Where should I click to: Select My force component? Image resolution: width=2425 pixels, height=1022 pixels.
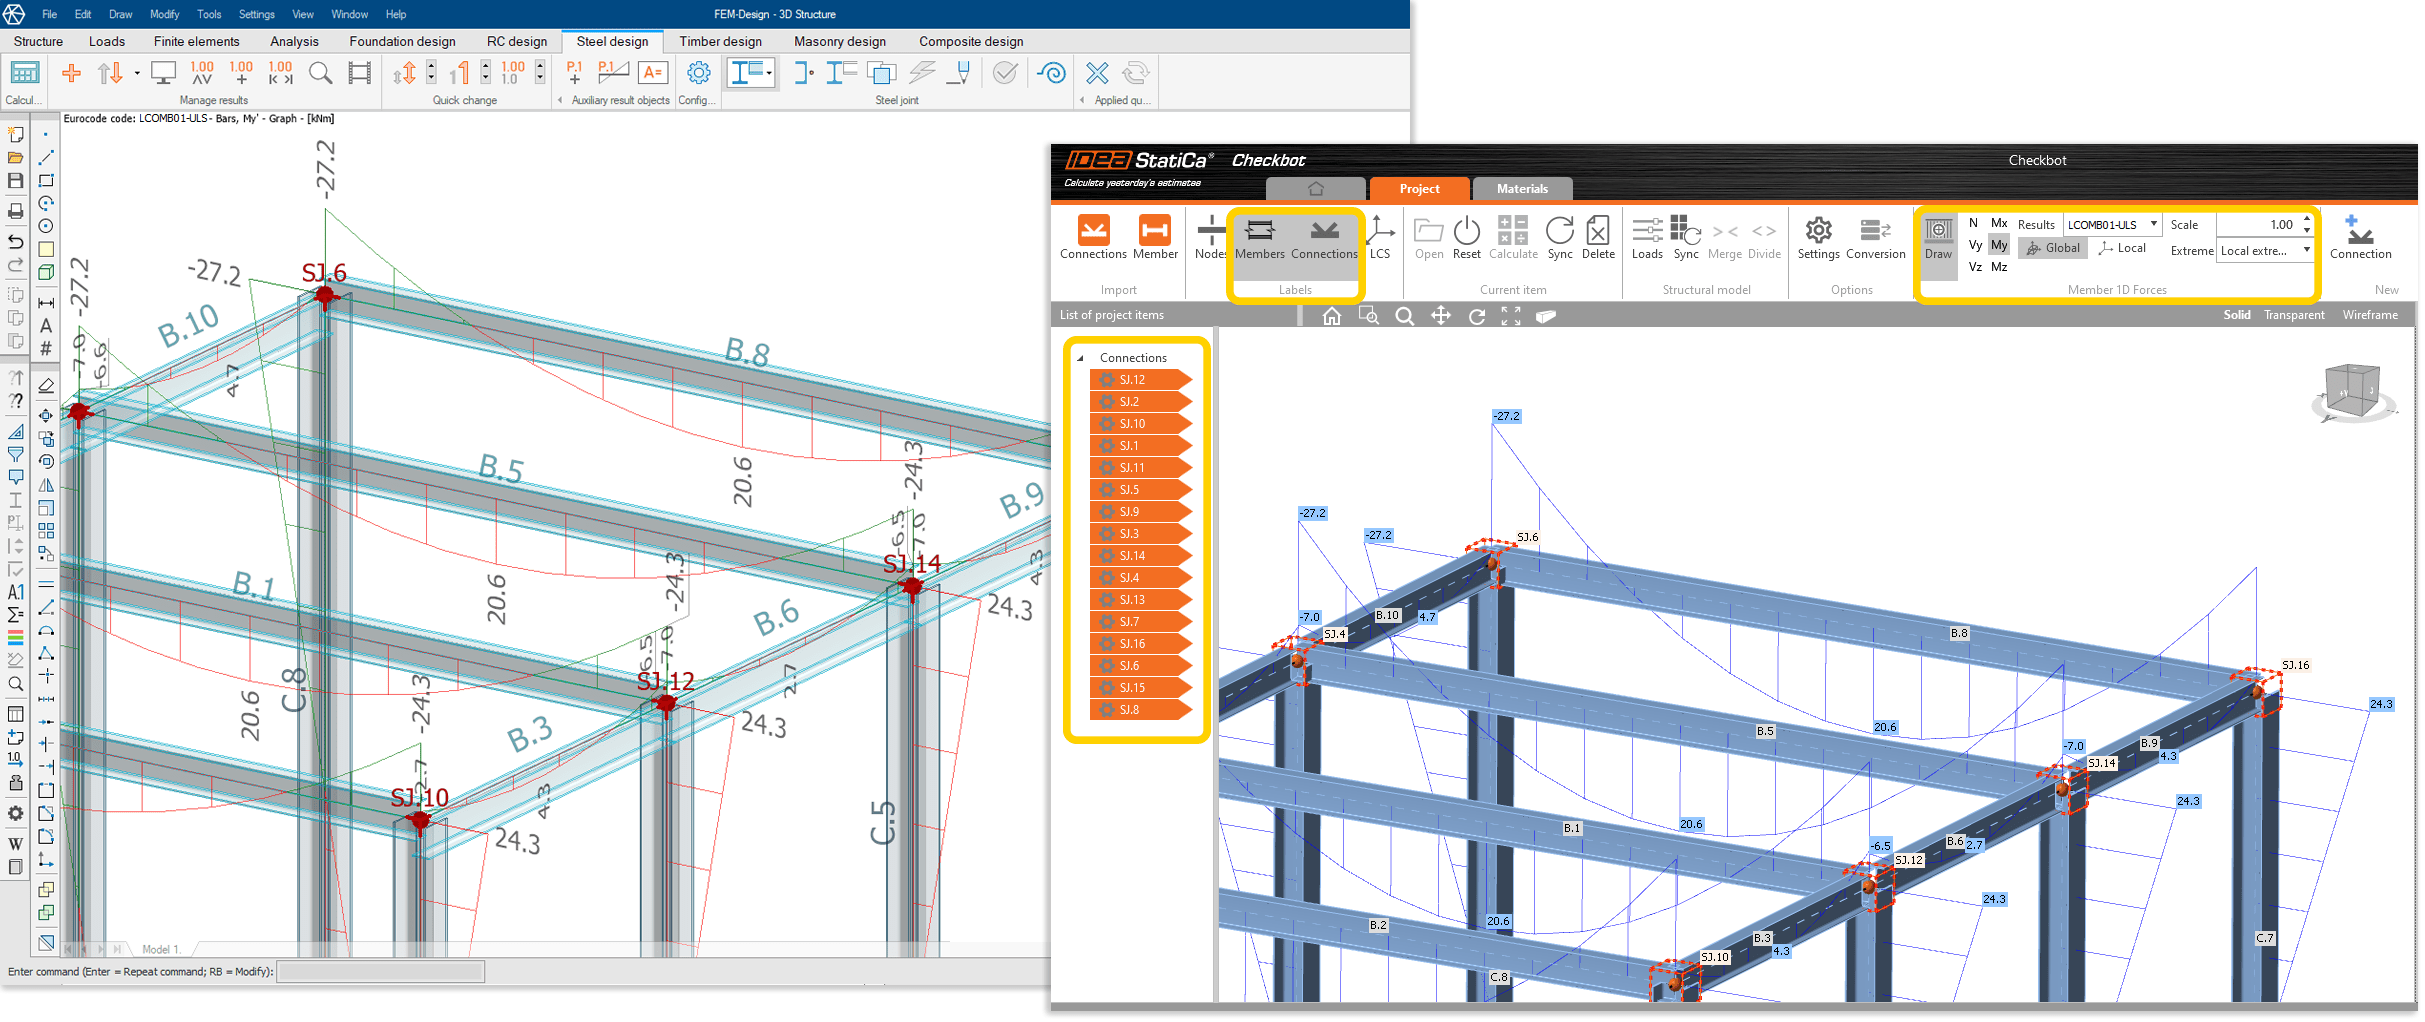(x=1999, y=245)
